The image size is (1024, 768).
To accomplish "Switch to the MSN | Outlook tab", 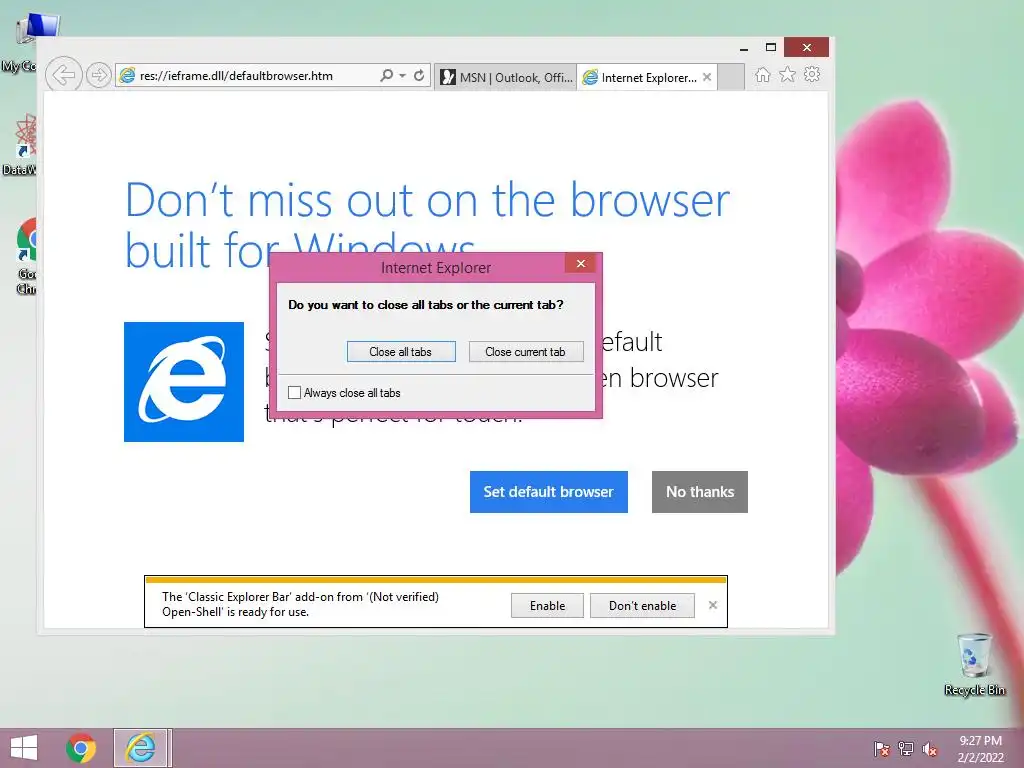I will point(505,77).
